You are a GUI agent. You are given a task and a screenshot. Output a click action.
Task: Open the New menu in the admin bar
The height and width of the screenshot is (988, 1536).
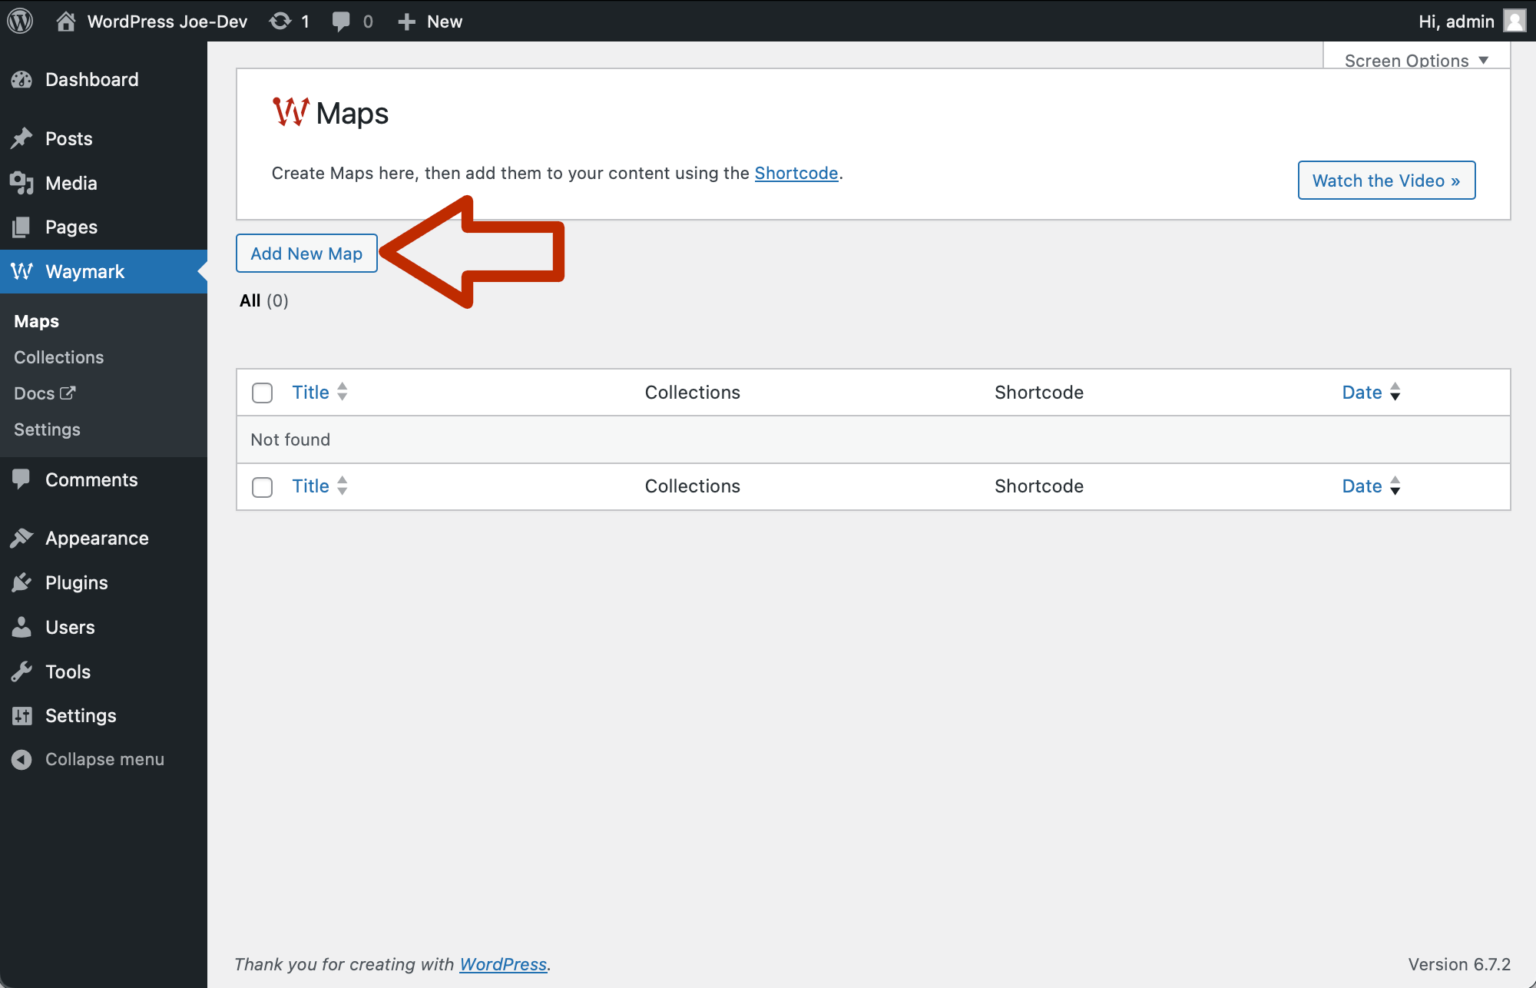coord(430,20)
